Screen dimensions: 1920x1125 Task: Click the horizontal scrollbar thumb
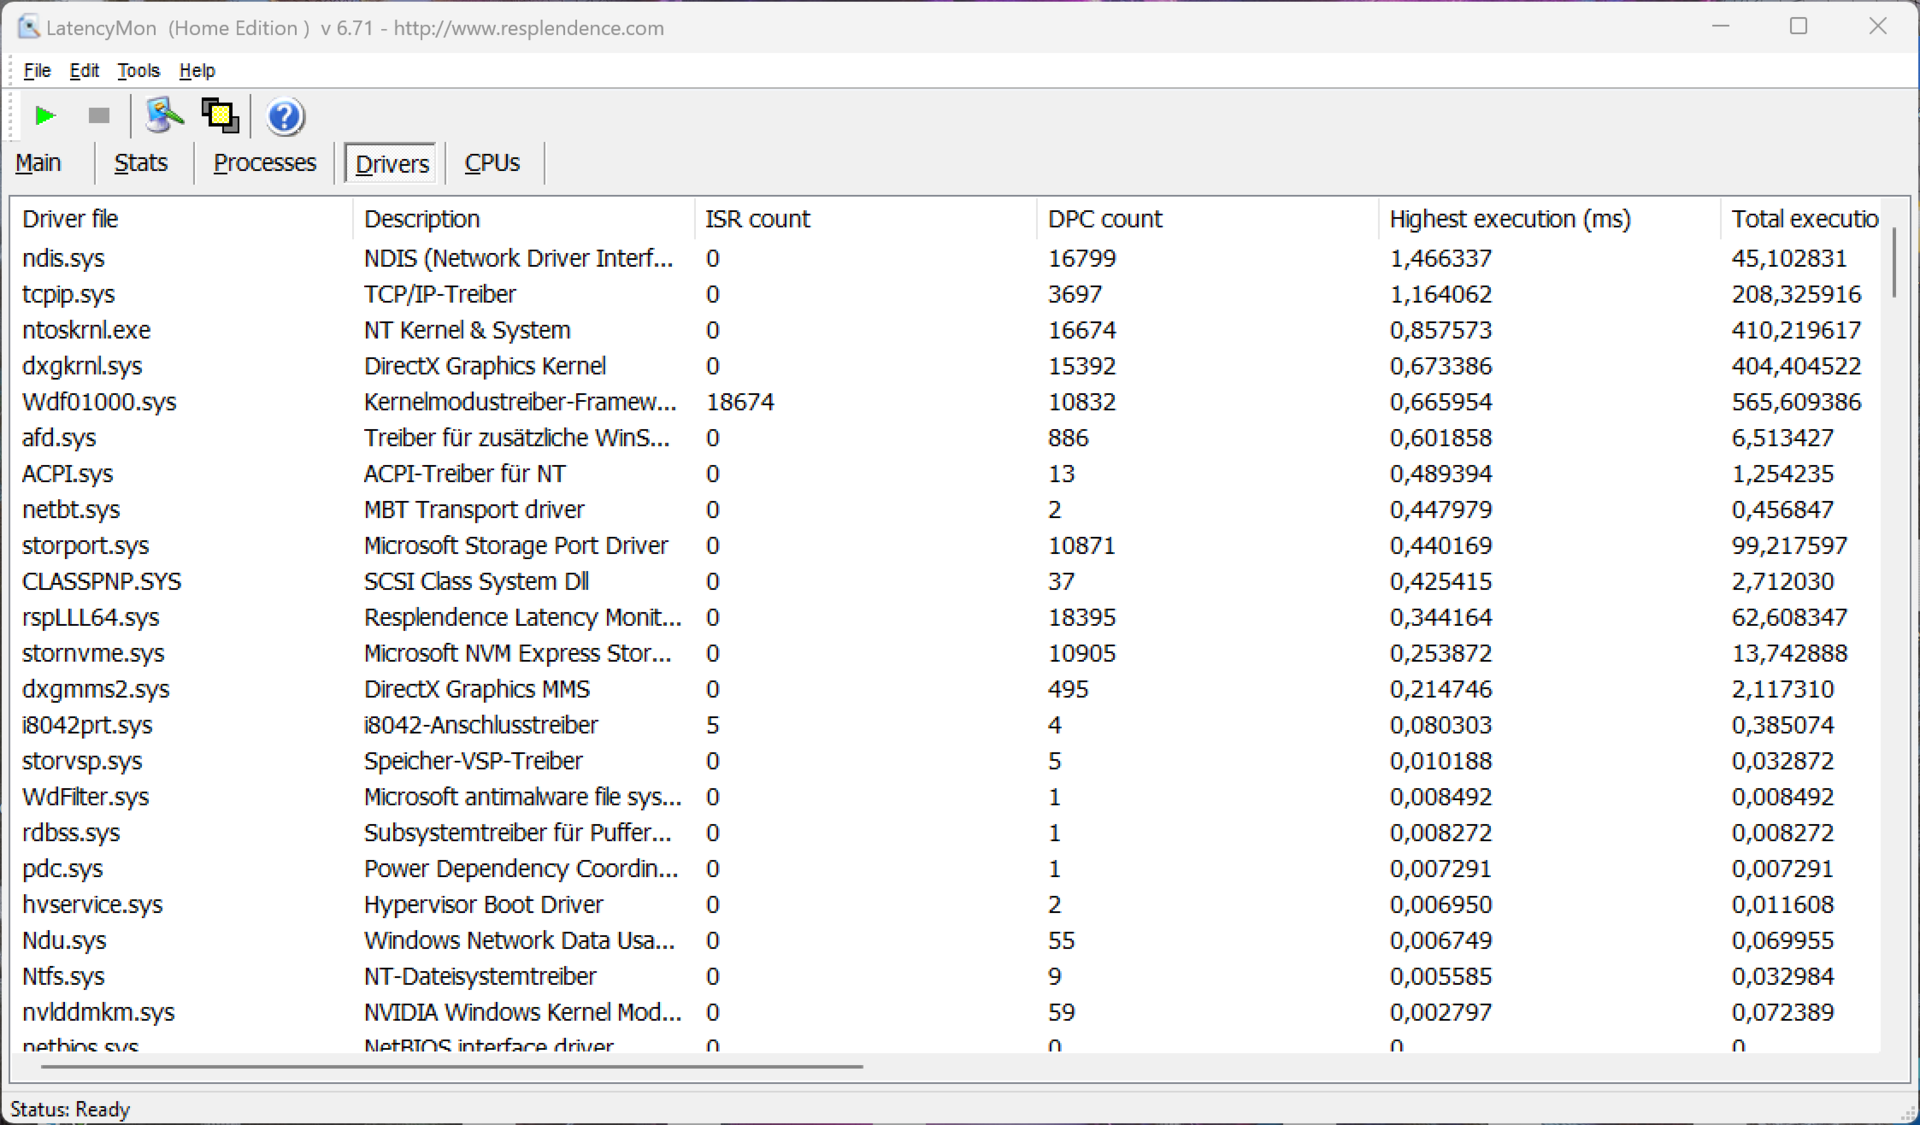tap(450, 1067)
